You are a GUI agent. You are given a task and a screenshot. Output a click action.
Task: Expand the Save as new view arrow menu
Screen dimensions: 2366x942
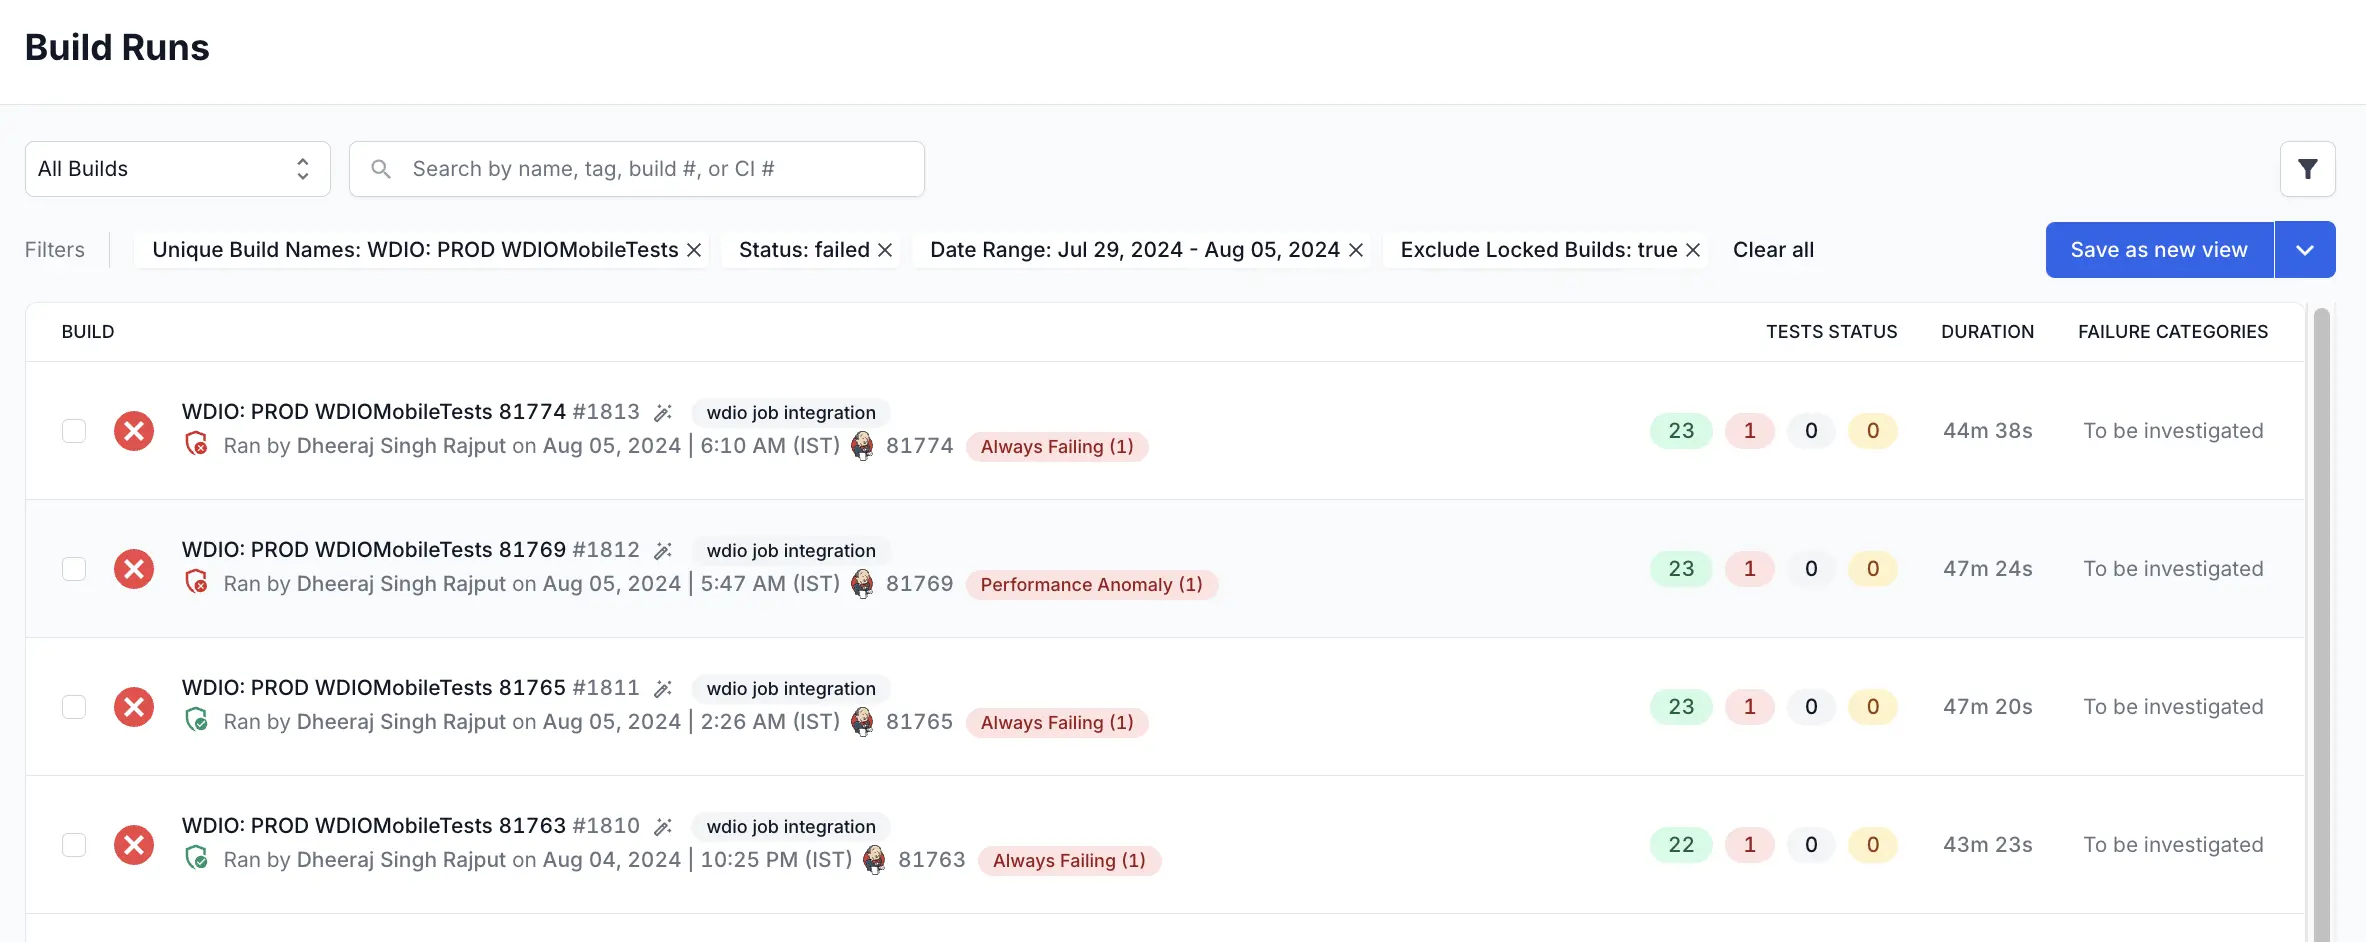pyautogui.click(x=2305, y=250)
